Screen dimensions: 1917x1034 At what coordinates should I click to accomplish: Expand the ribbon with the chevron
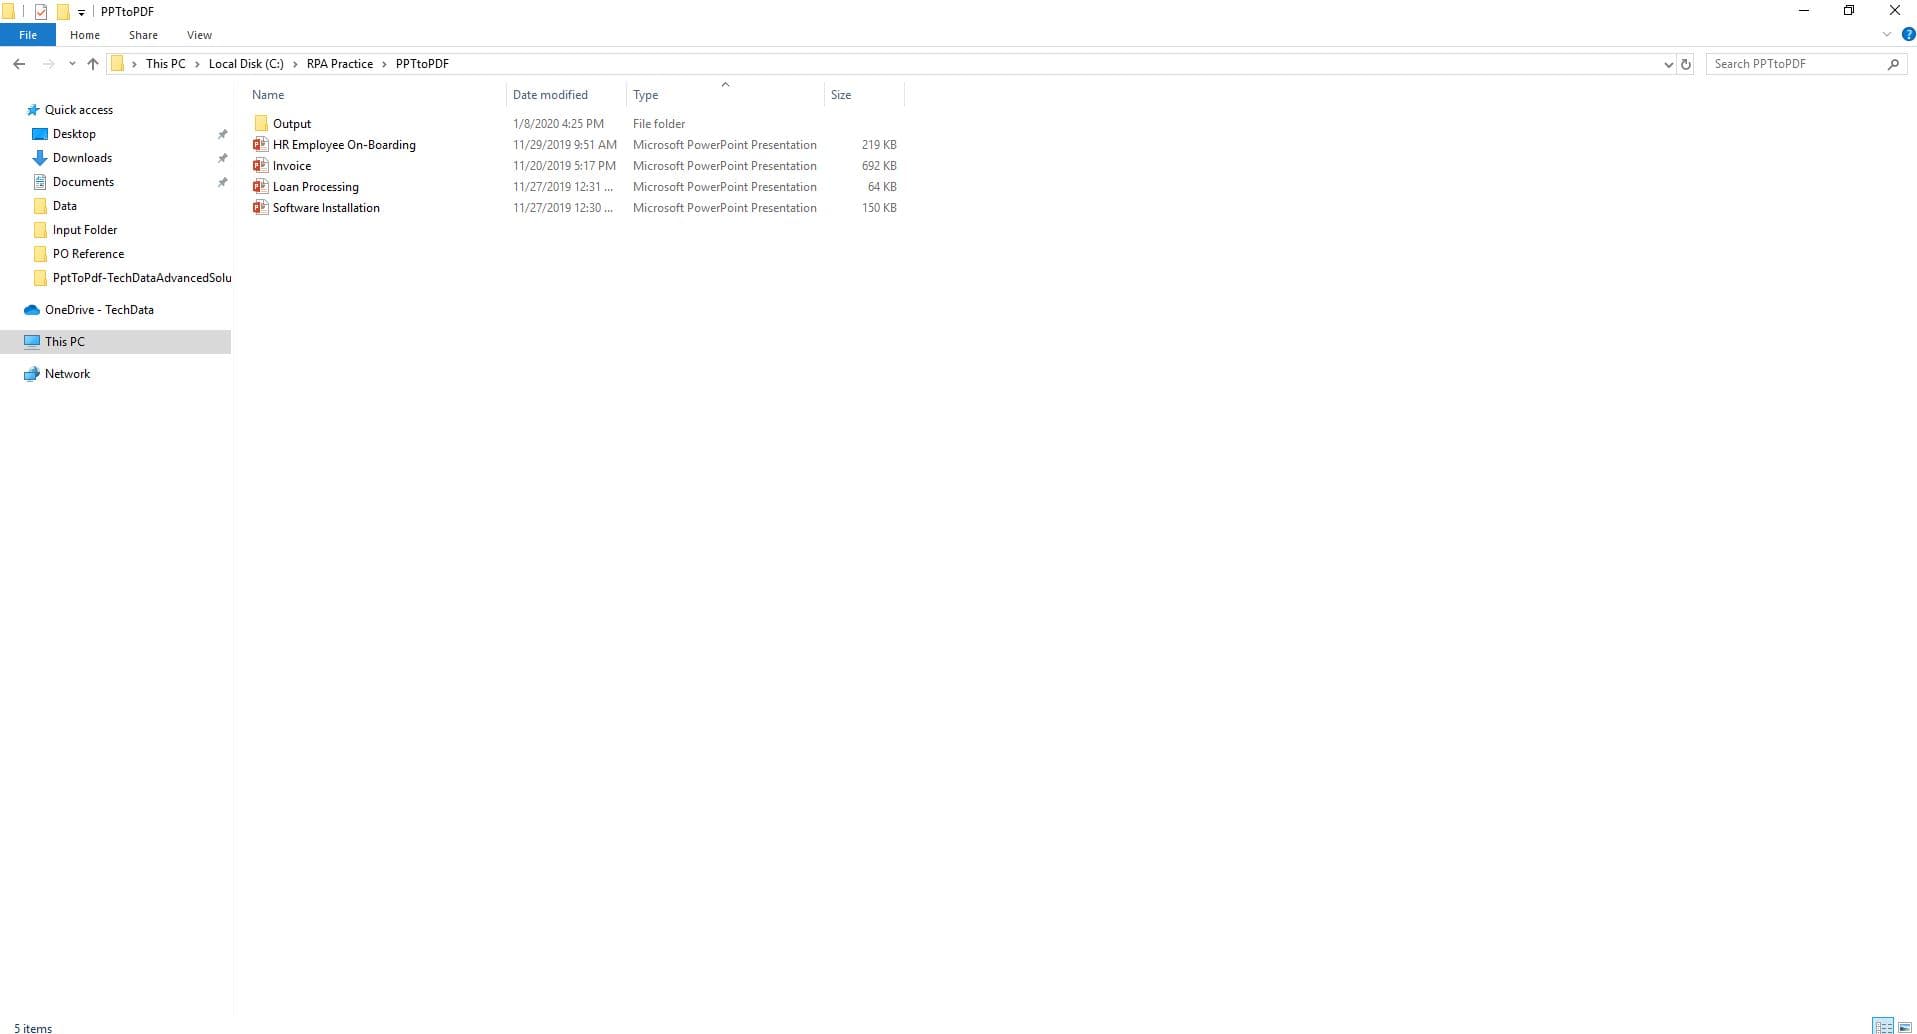pos(1887,35)
